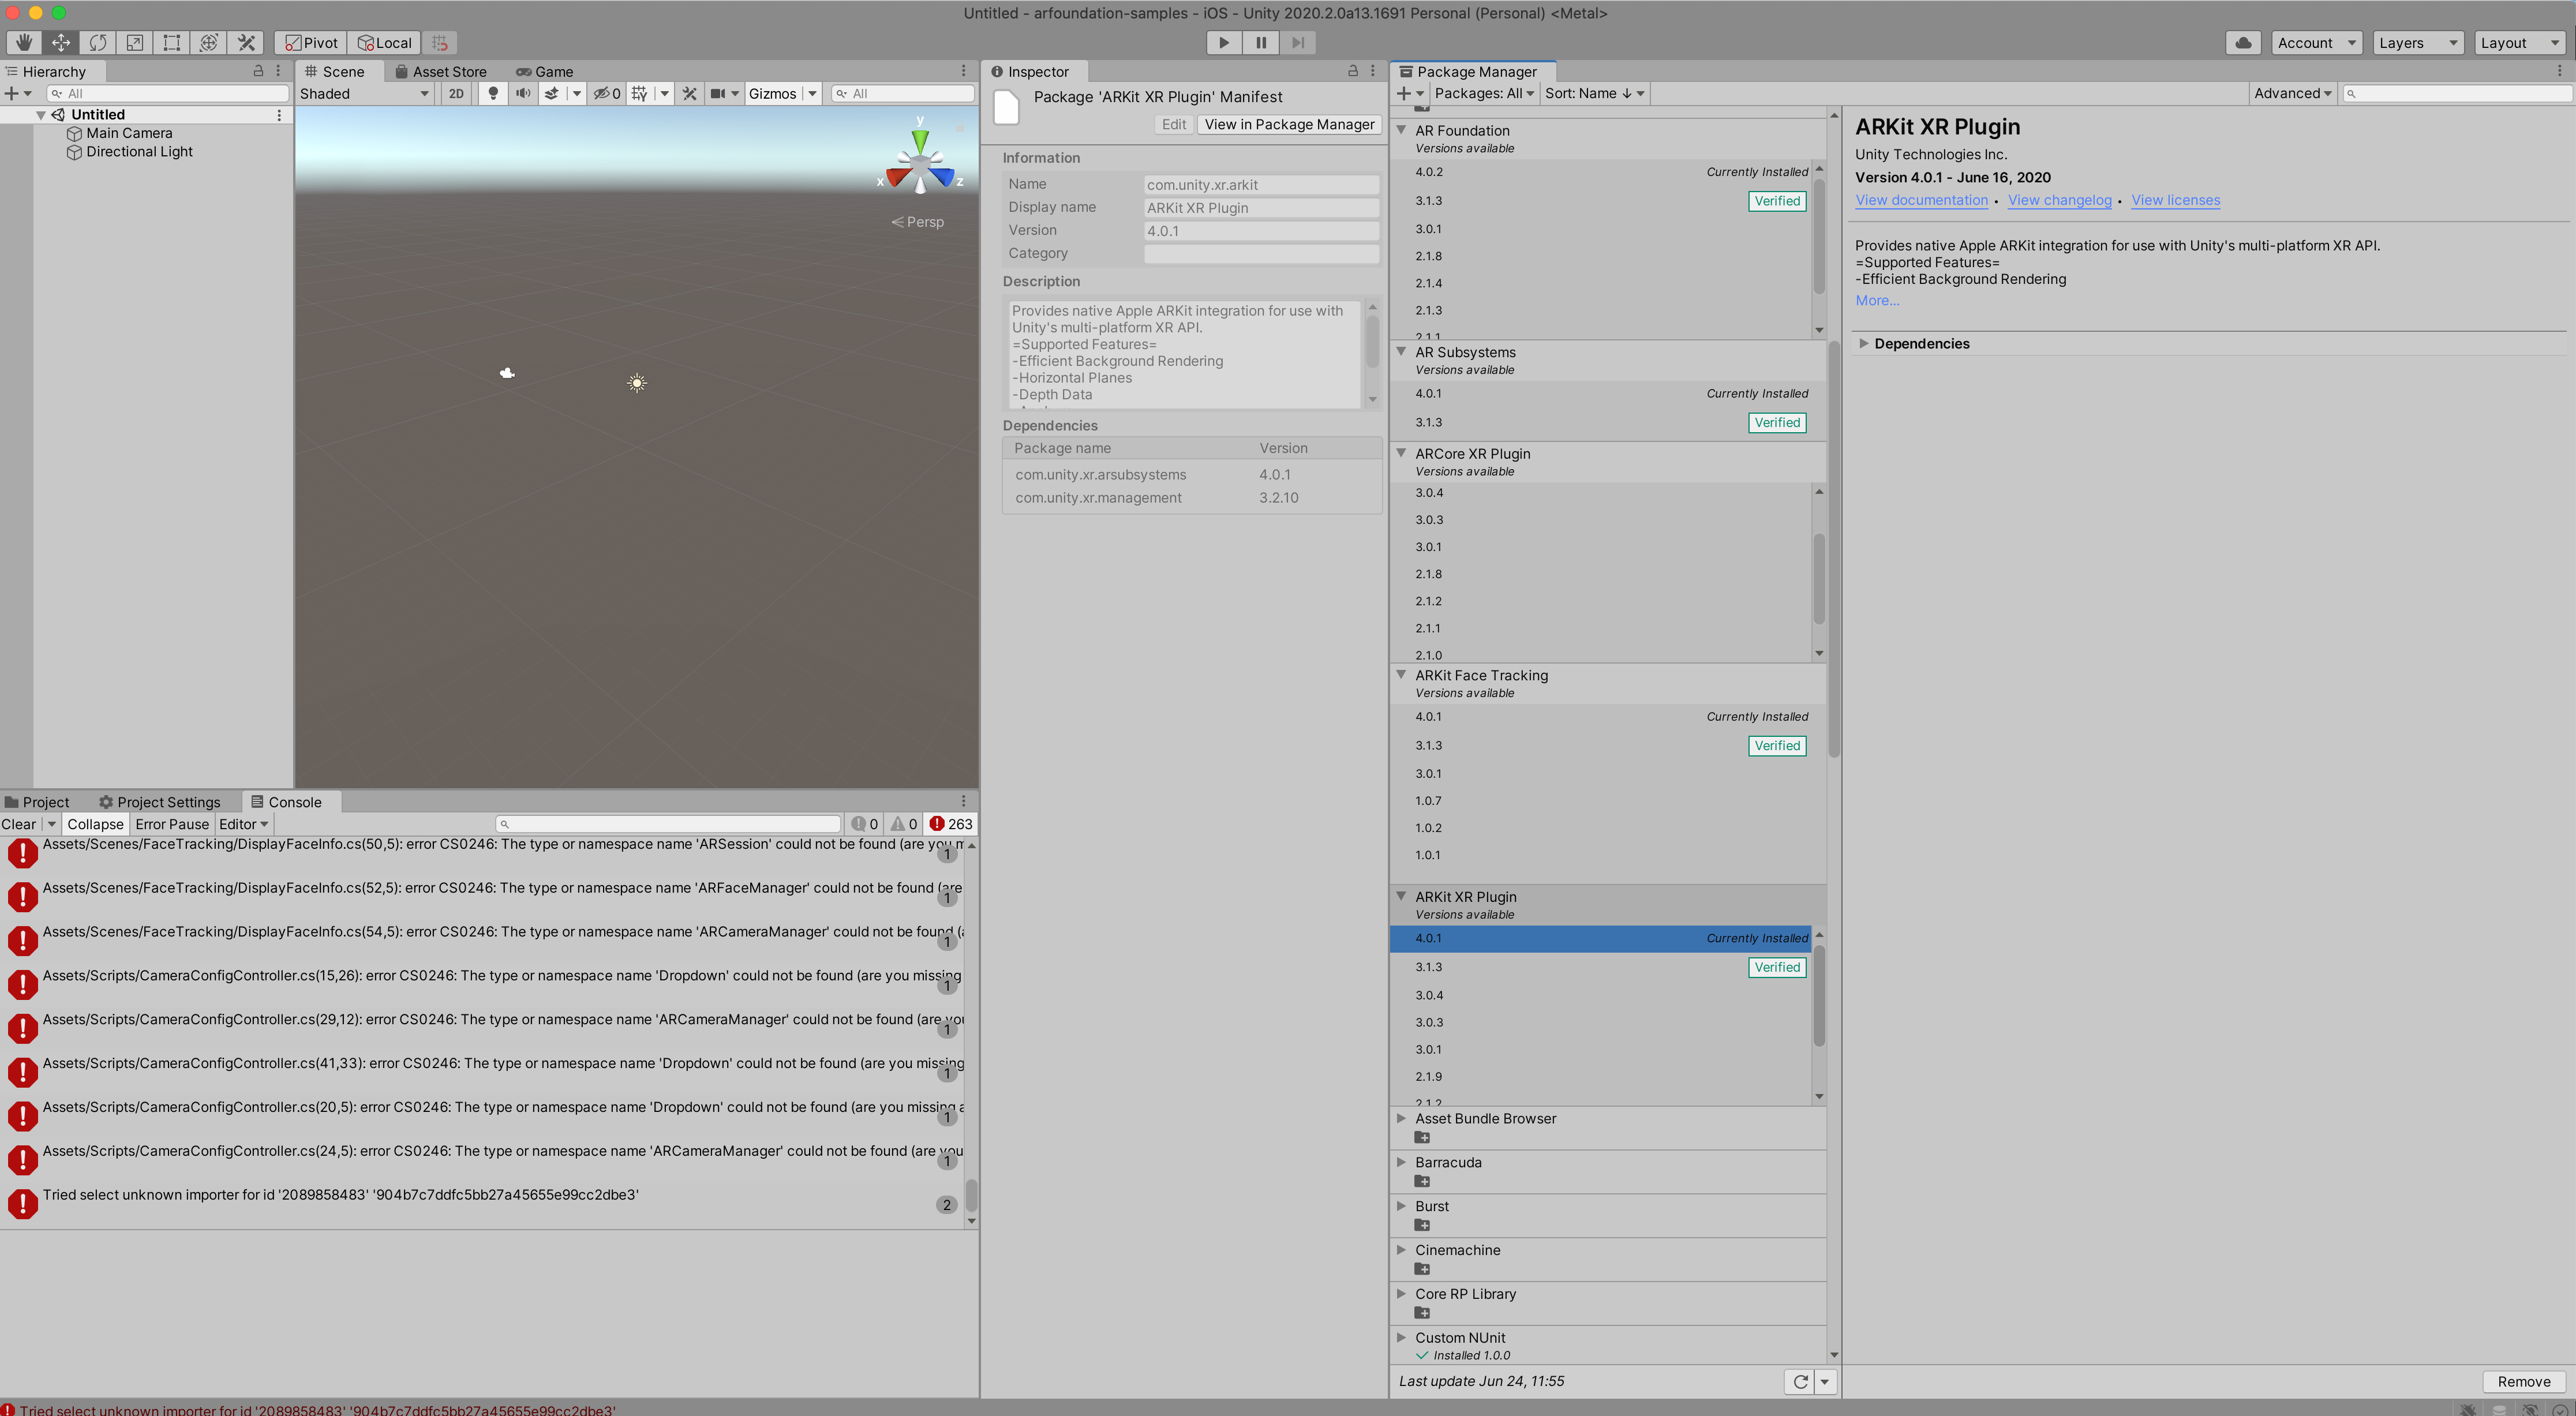Image resolution: width=2576 pixels, height=1416 pixels.
Task: Toggle scene audio in the Scene view
Action: pos(524,93)
